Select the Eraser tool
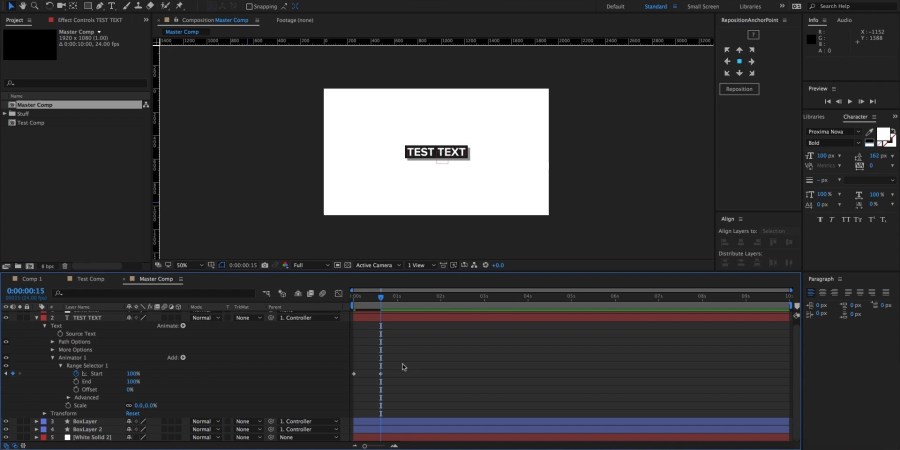 click(150, 6)
